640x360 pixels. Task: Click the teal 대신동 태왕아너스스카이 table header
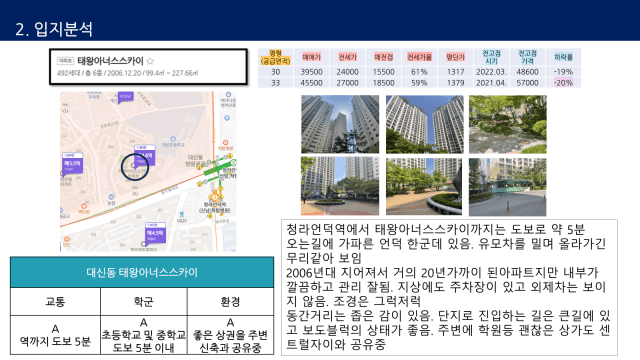pos(142,272)
